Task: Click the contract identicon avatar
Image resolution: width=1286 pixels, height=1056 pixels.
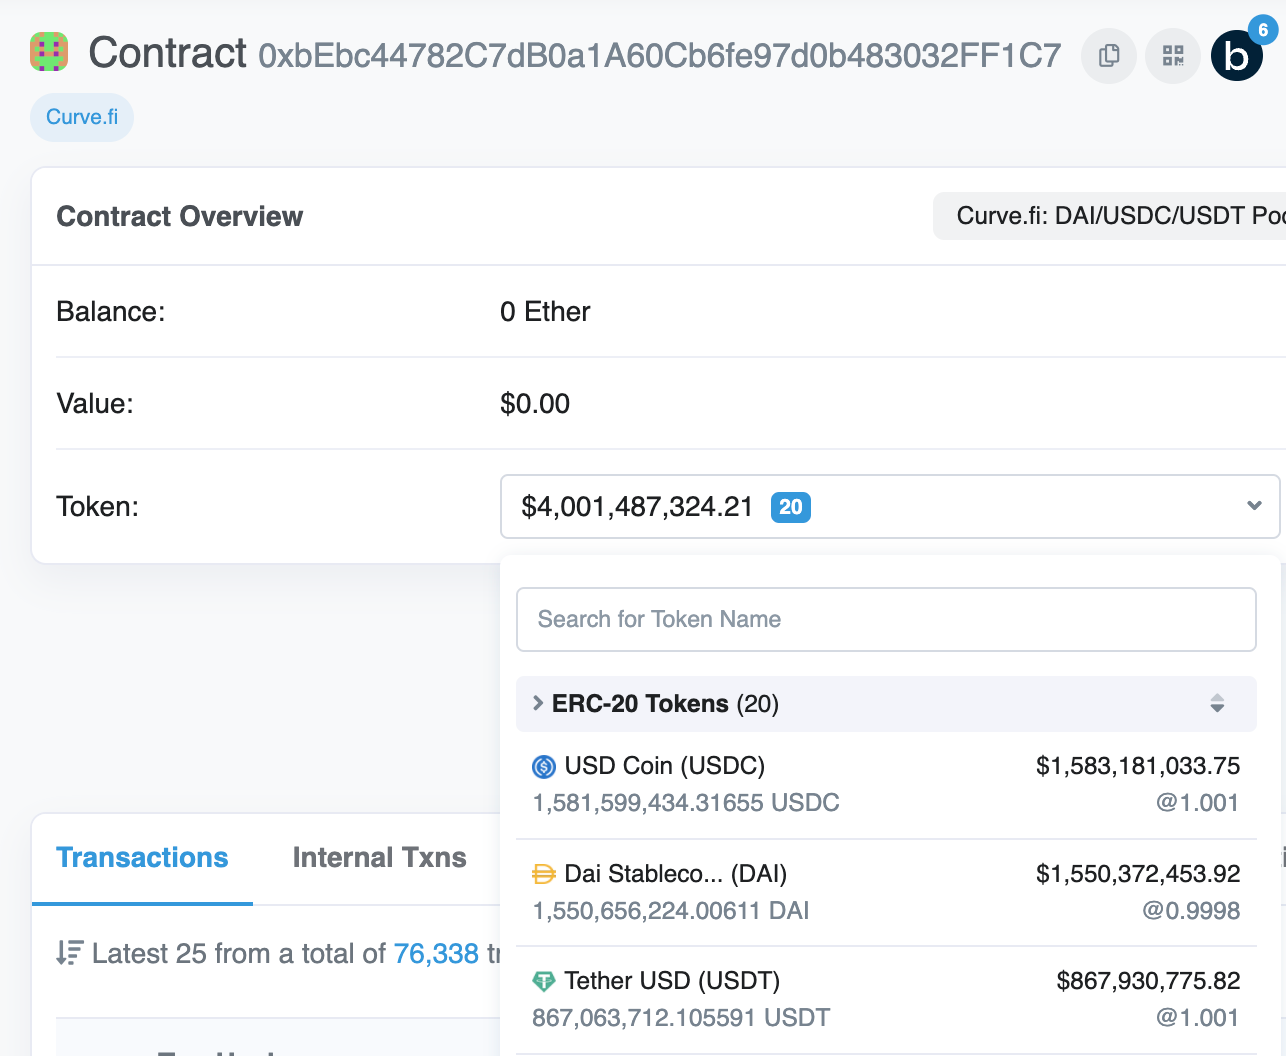Action: [49, 52]
